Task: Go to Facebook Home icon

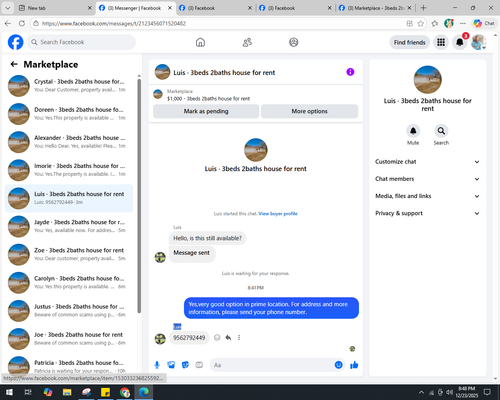Action: pos(200,42)
